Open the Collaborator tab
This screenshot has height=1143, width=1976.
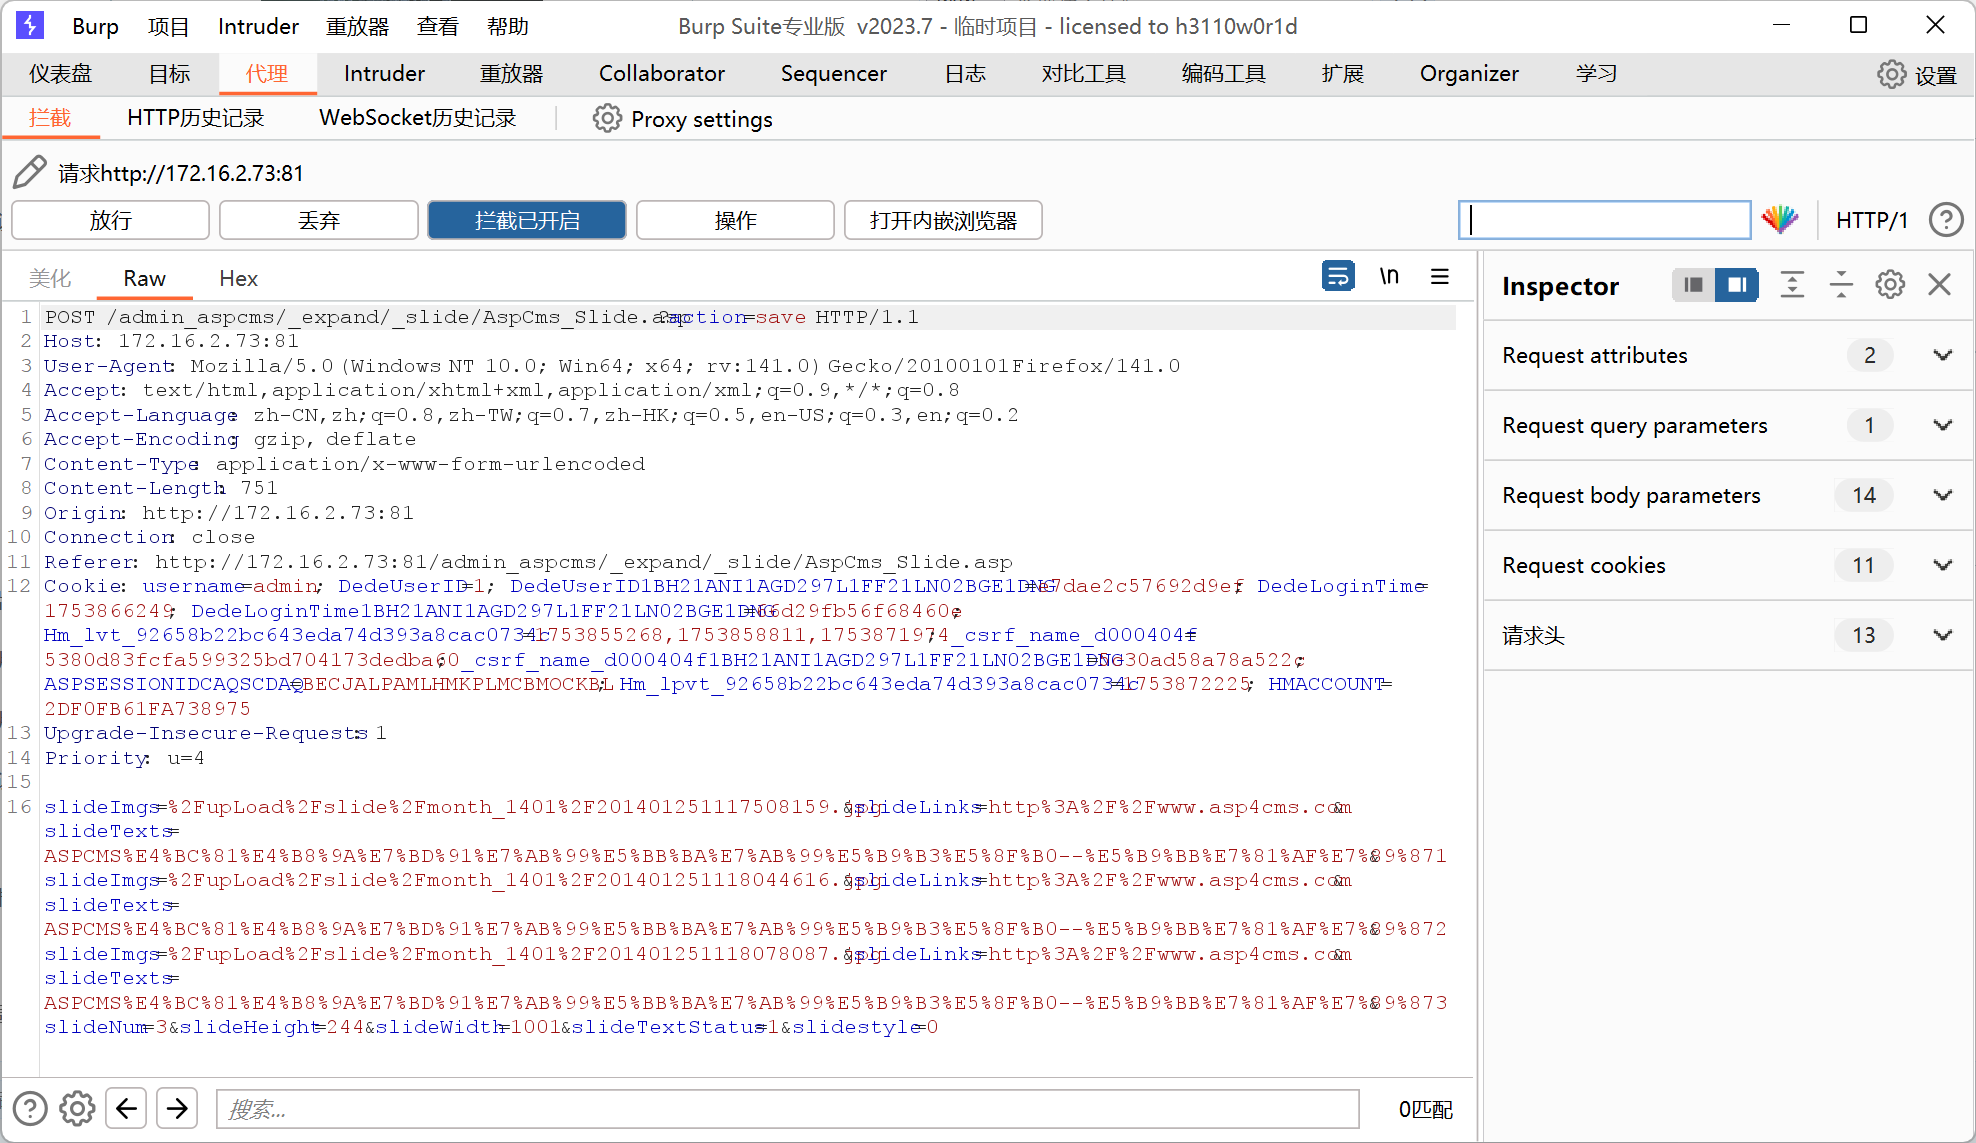pos(661,74)
